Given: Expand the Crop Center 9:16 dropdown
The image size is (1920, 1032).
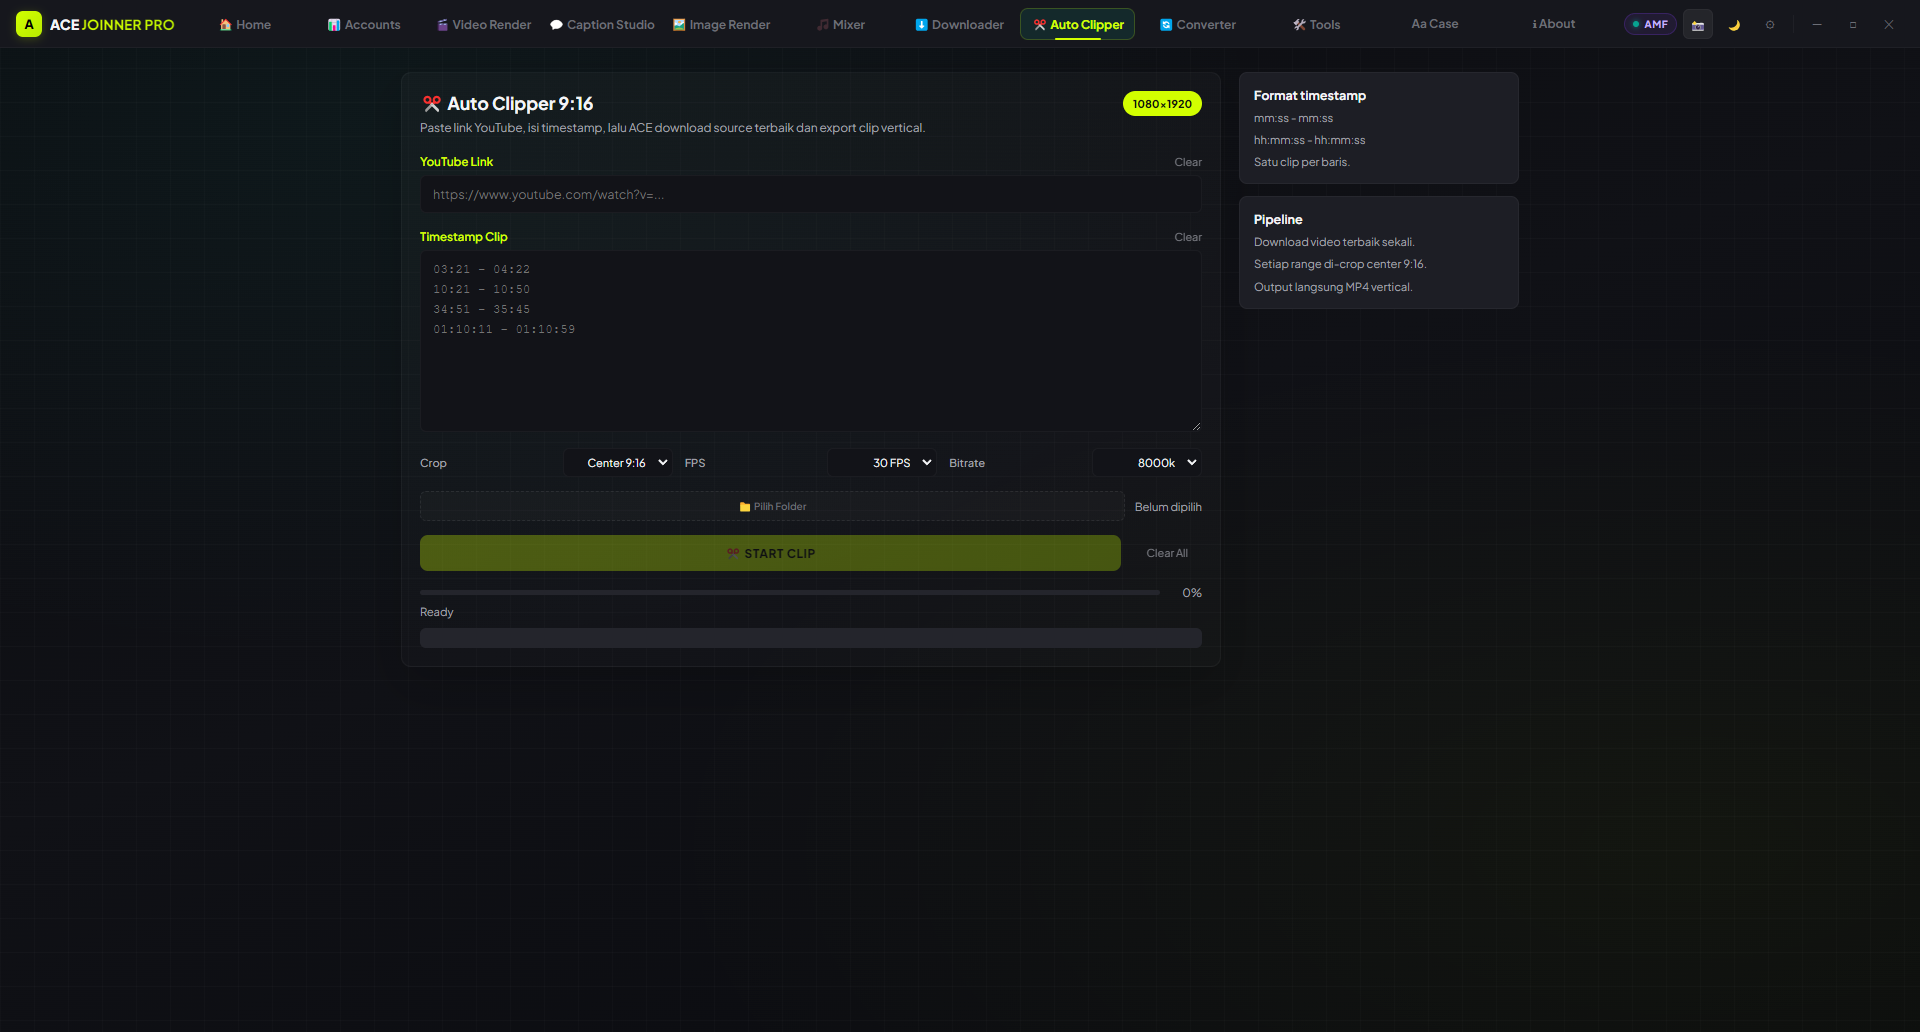Looking at the screenshot, I should coord(618,463).
